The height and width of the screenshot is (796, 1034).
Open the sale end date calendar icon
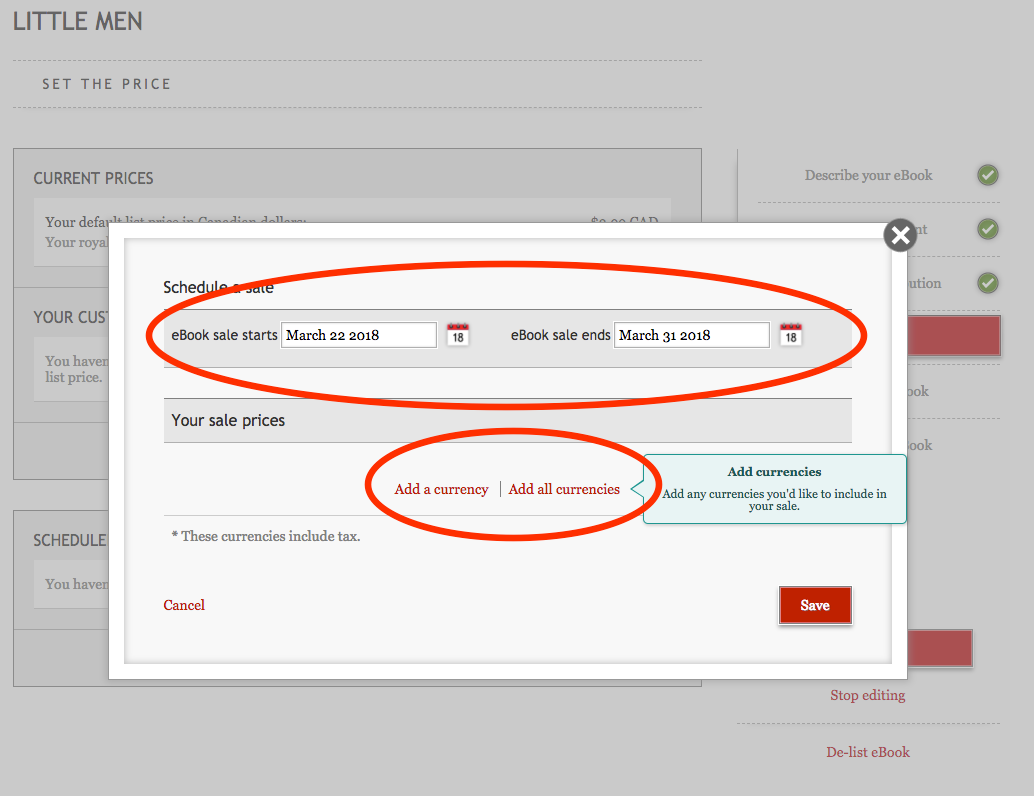pos(791,335)
